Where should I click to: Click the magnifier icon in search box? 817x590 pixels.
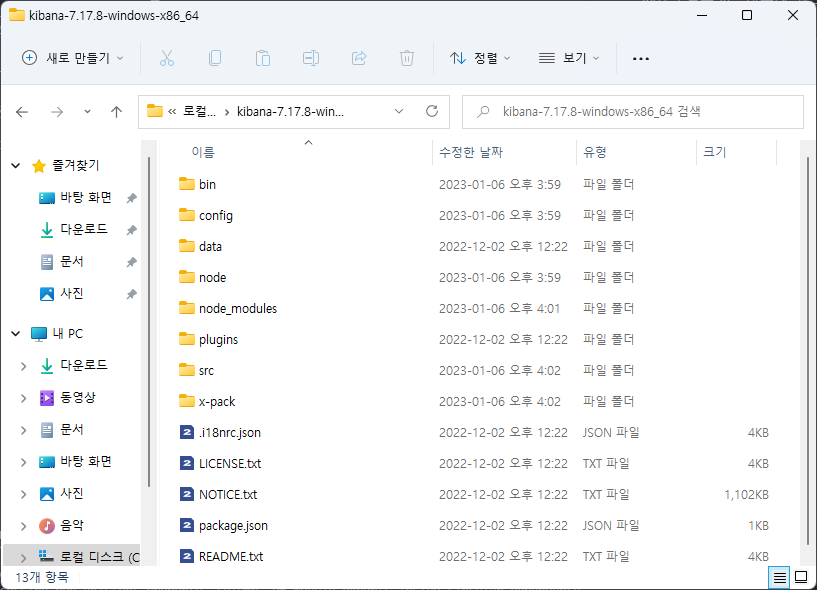pyautogui.click(x=483, y=112)
